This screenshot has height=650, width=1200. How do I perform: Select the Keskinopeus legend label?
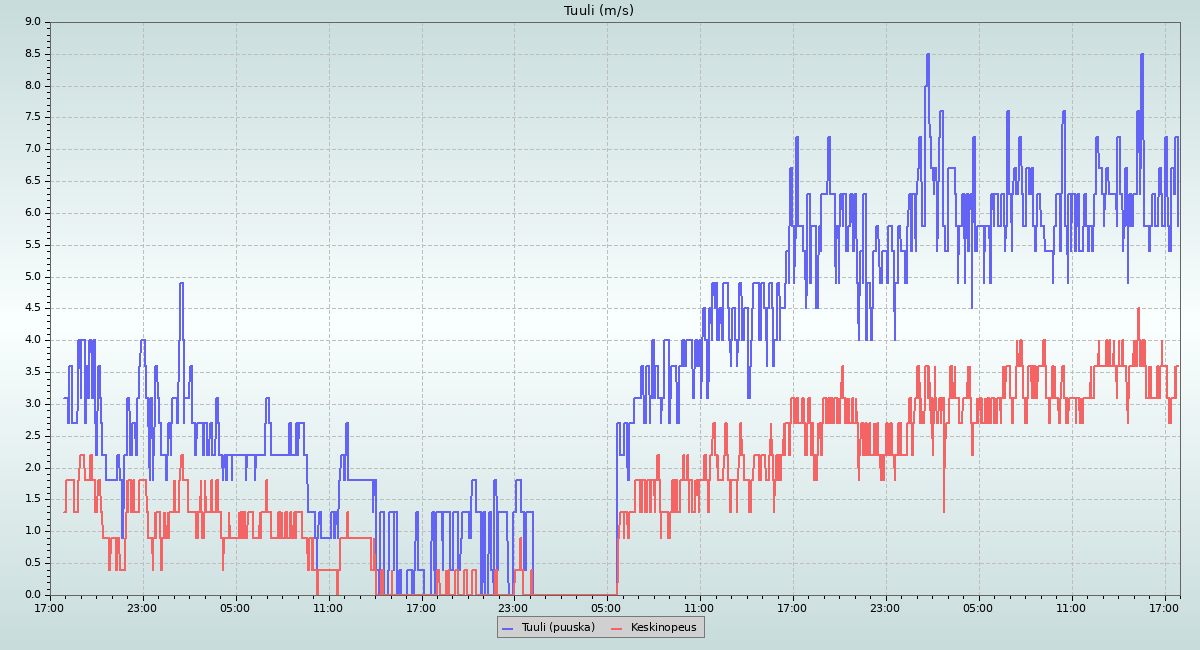[x=663, y=627]
